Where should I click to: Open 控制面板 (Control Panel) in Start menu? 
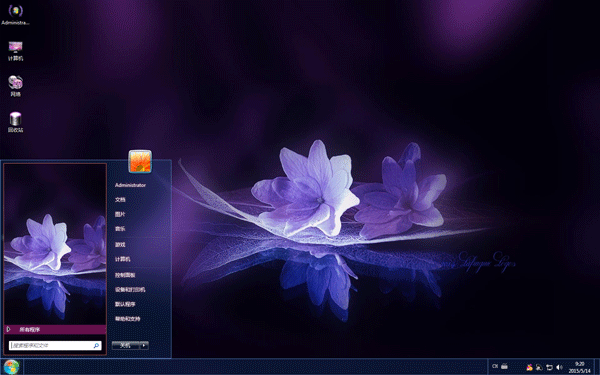click(x=125, y=275)
